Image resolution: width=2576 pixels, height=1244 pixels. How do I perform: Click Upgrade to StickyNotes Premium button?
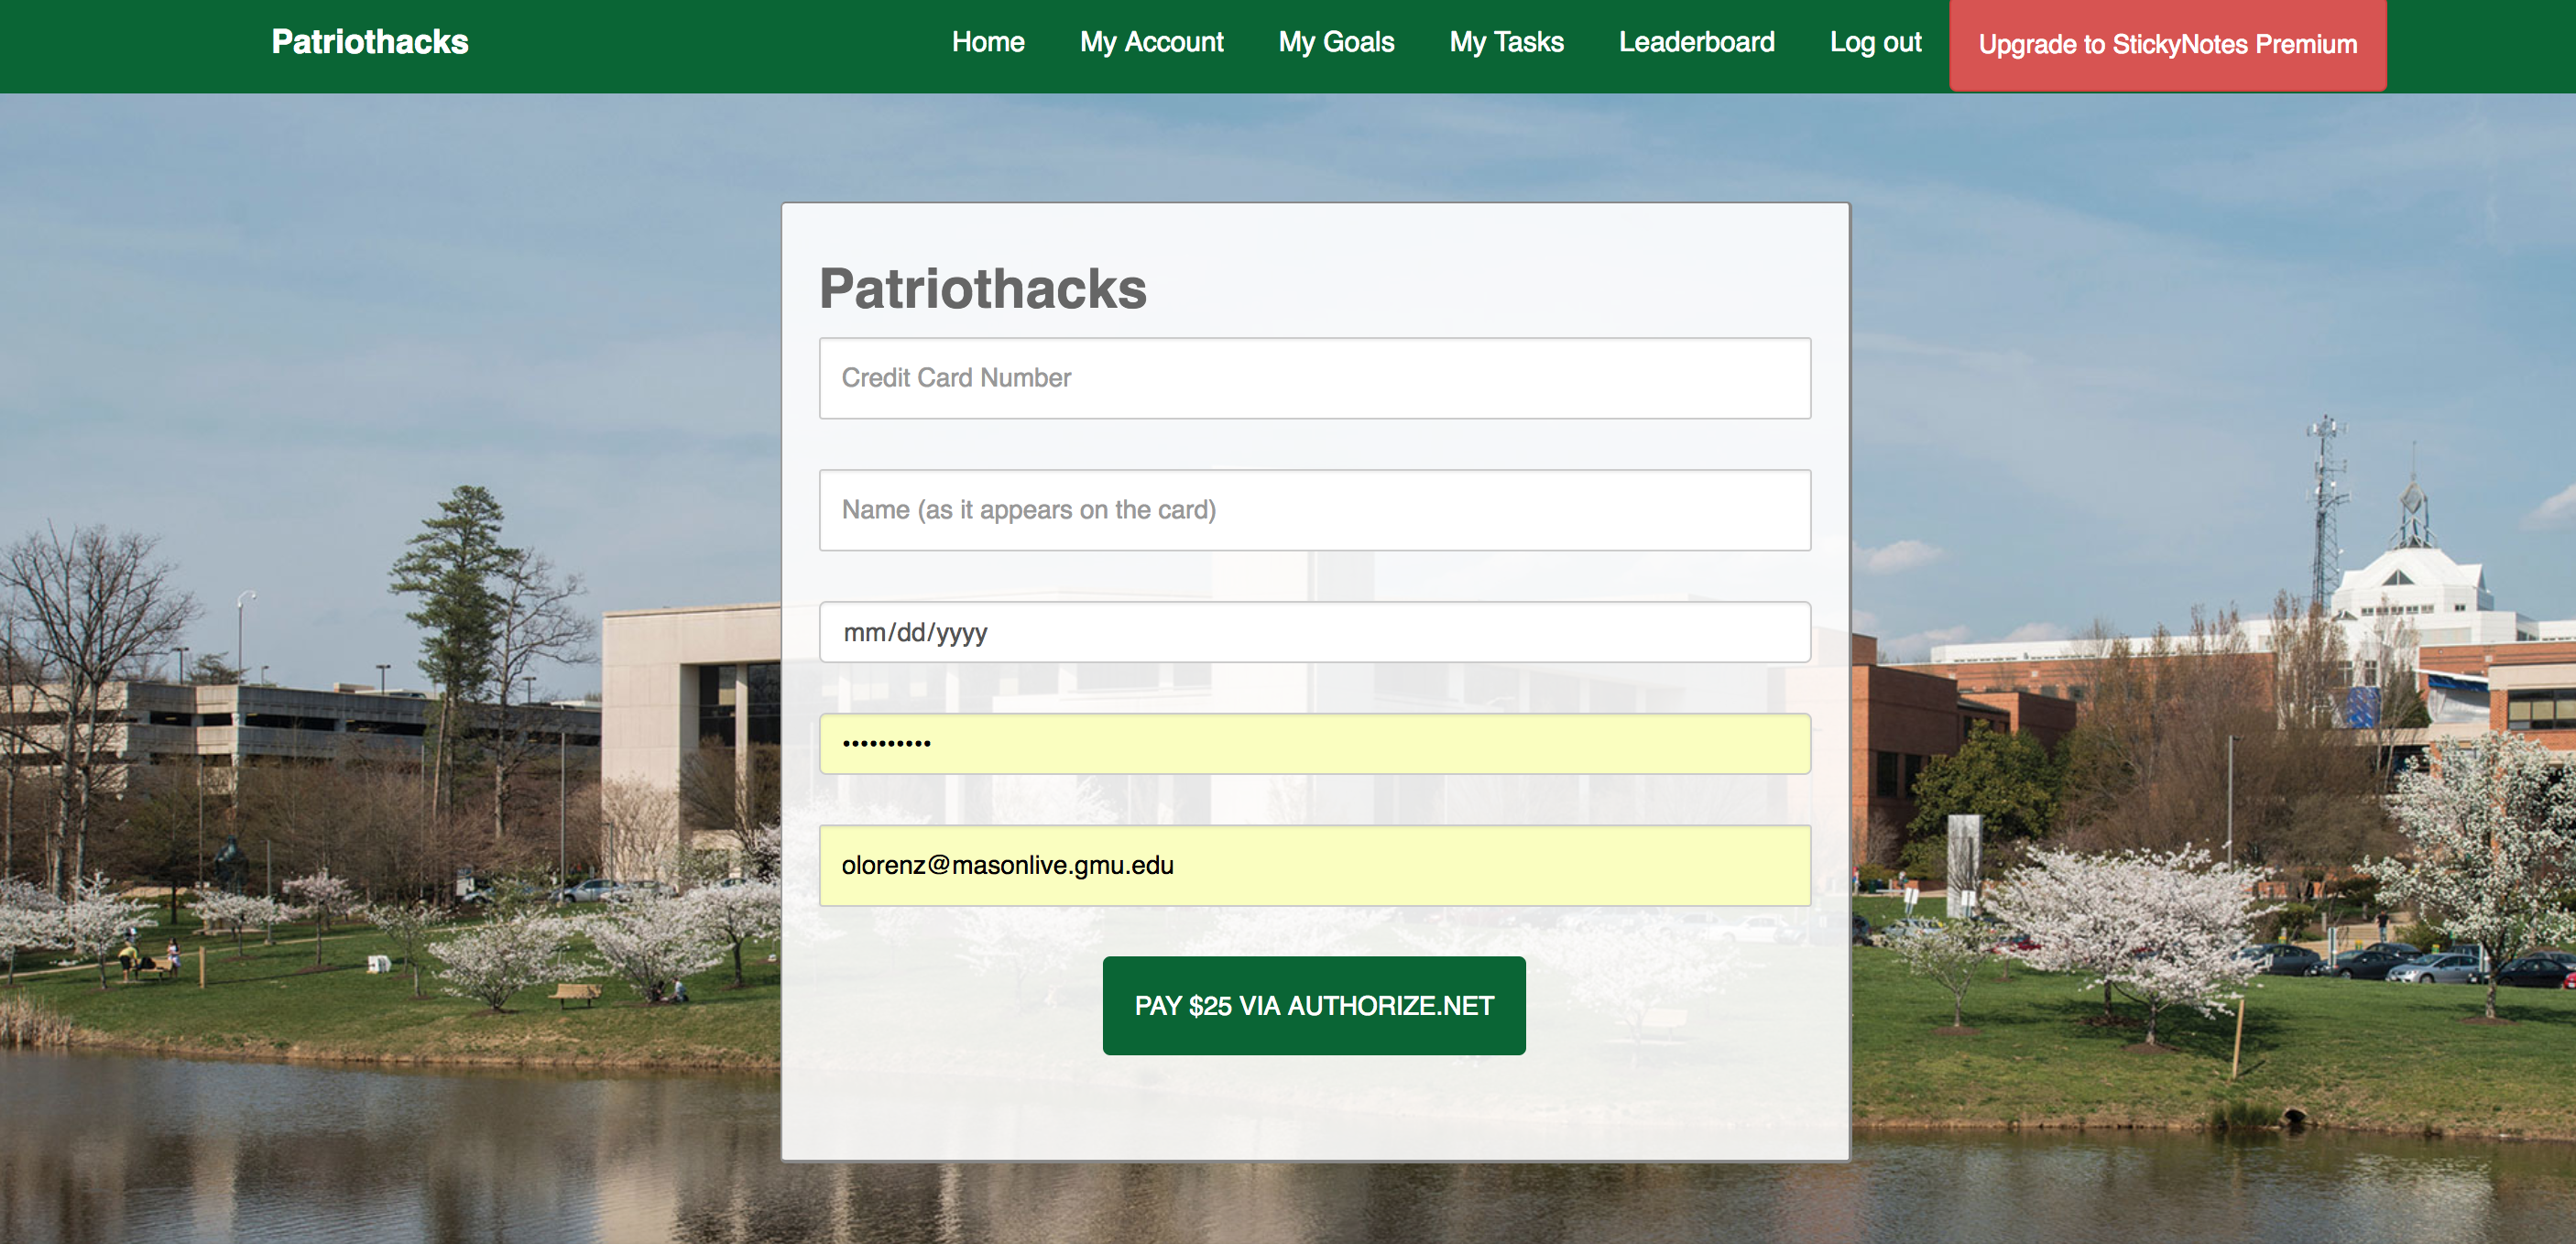[2167, 45]
